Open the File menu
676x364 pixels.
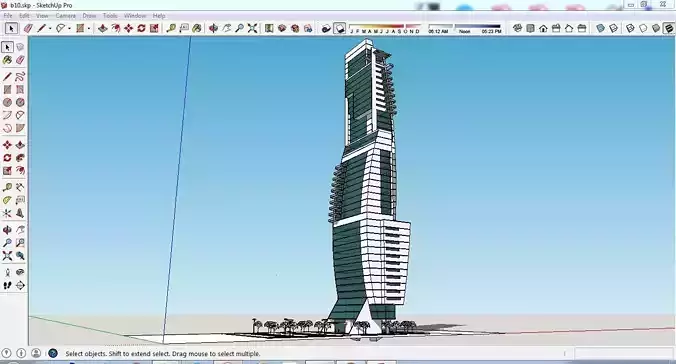[8, 16]
